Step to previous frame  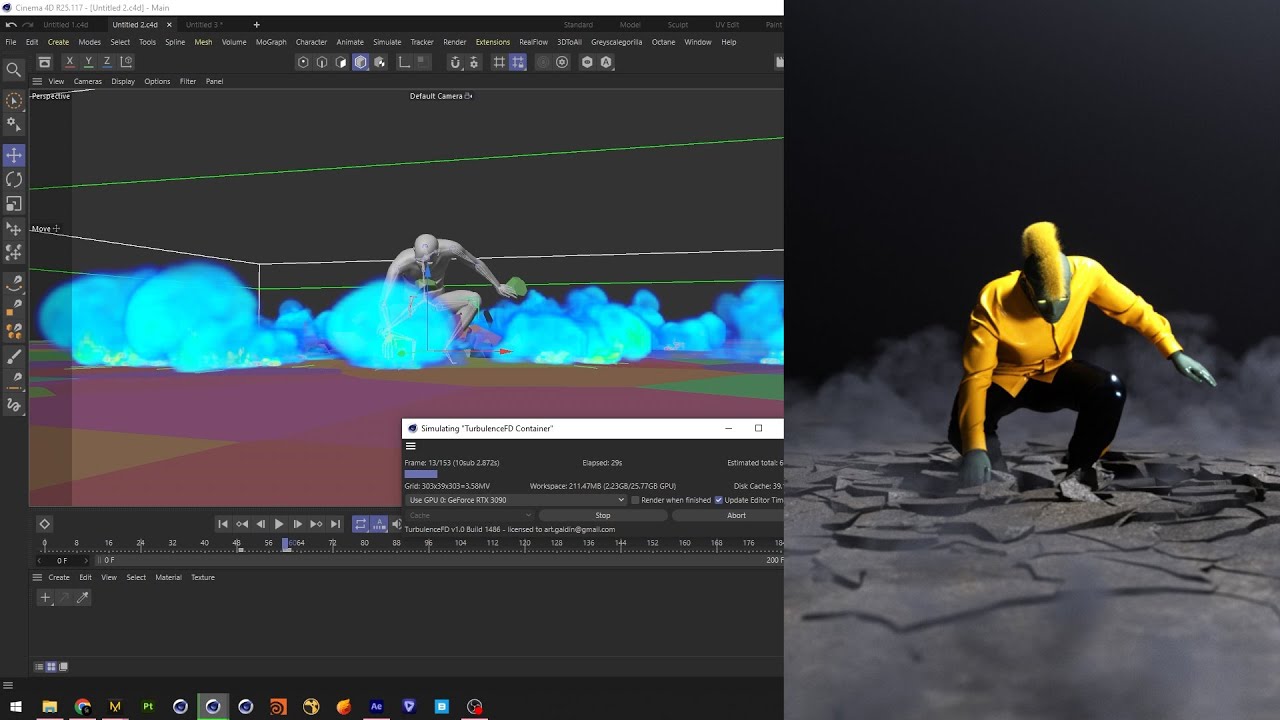261,524
